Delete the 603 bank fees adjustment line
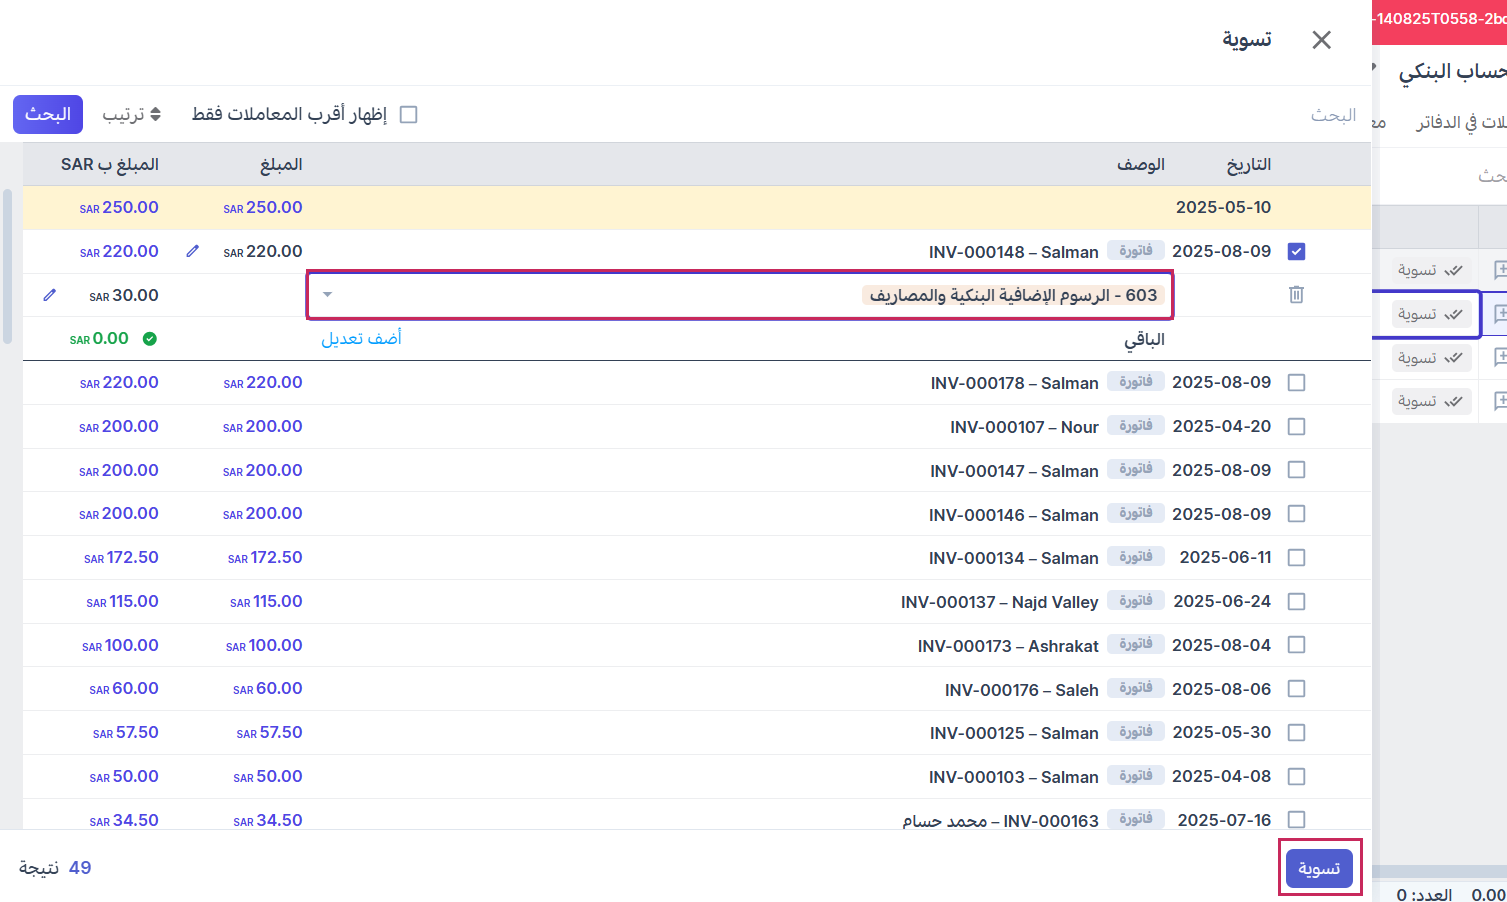Image resolution: width=1507 pixels, height=902 pixels. [x=1296, y=295]
